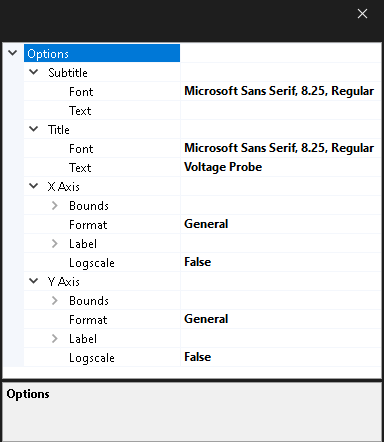384x442 pixels.
Task: Select the Bounds label under X Axis
Action: point(89,206)
